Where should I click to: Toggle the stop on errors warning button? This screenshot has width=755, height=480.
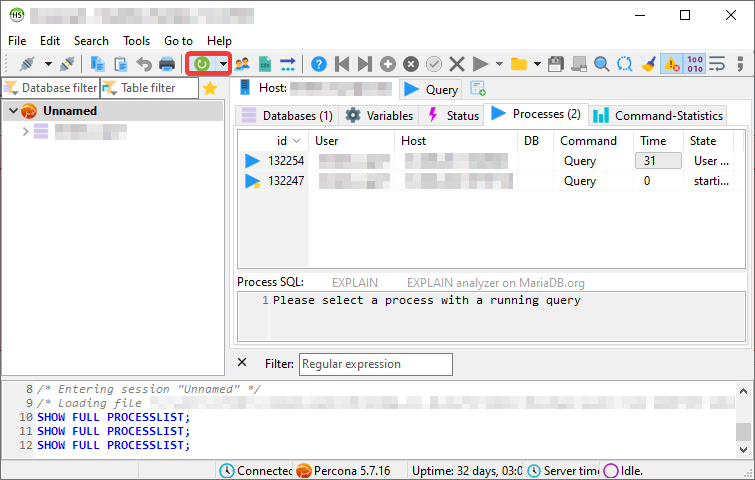[671, 64]
